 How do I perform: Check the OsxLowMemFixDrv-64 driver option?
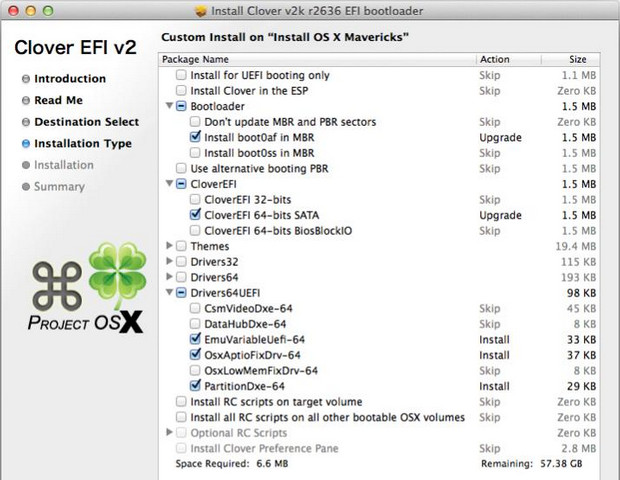click(x=195, y=370)
